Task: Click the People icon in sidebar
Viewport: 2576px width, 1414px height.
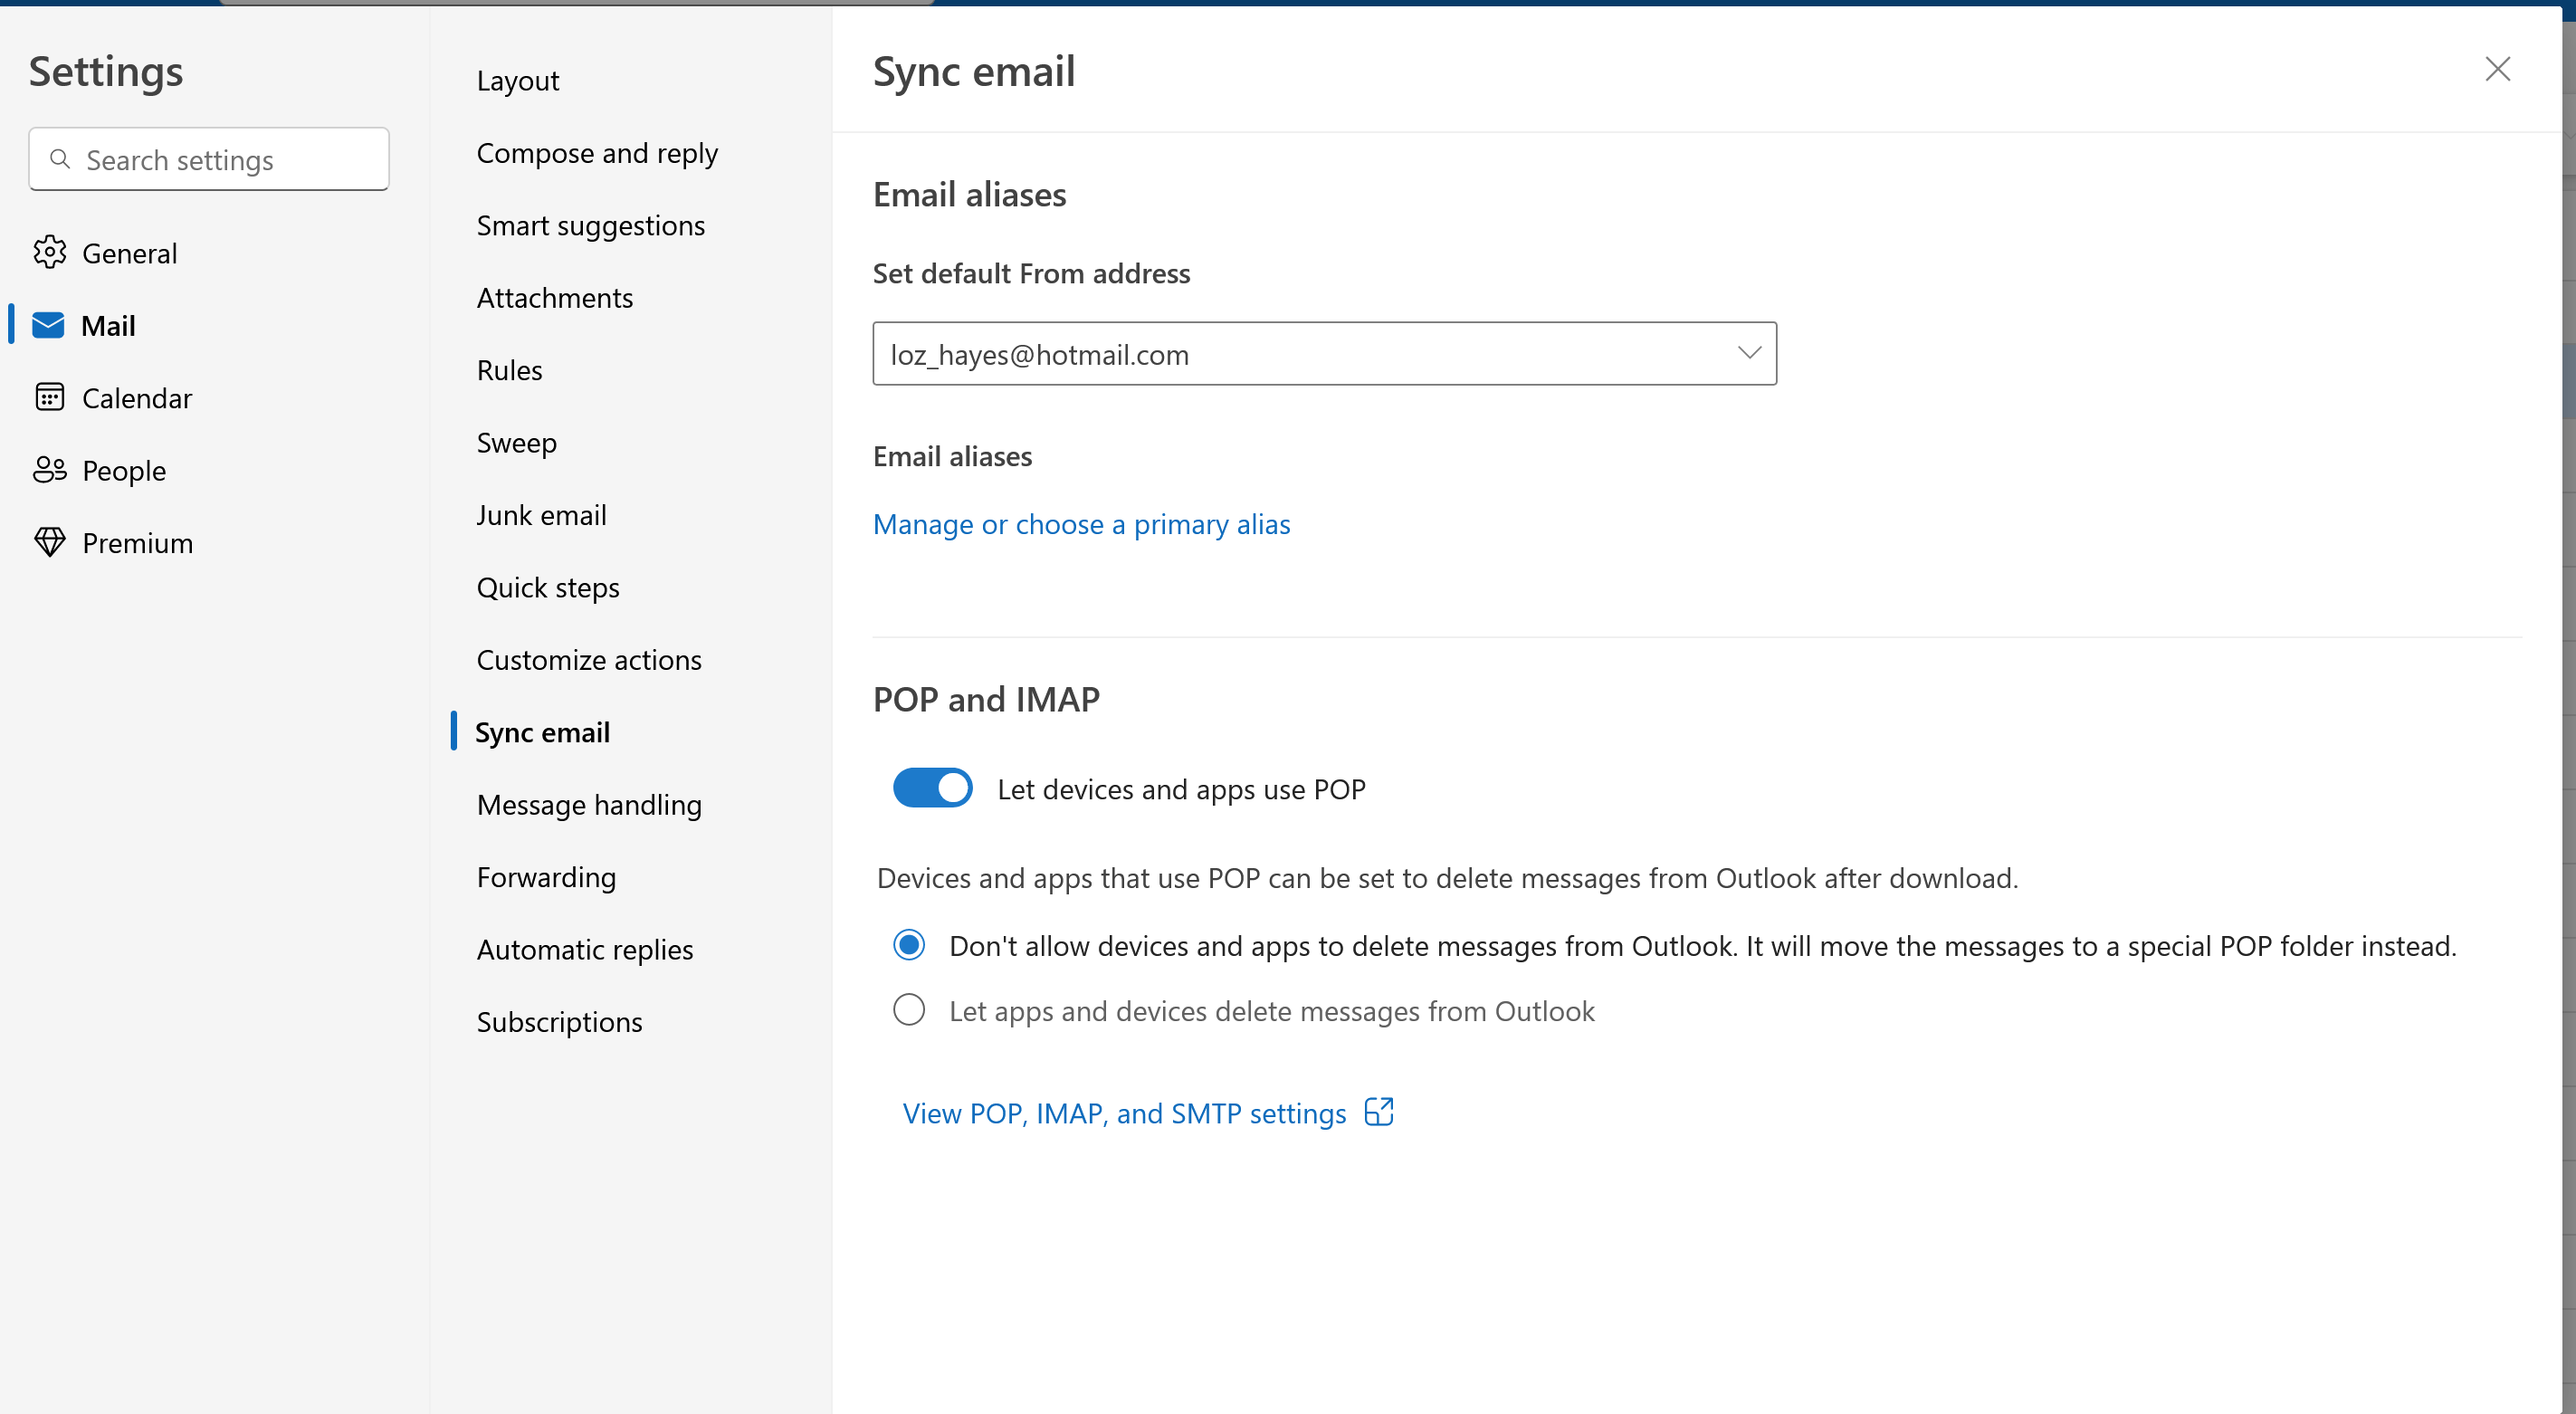Action: click(49, 470)
